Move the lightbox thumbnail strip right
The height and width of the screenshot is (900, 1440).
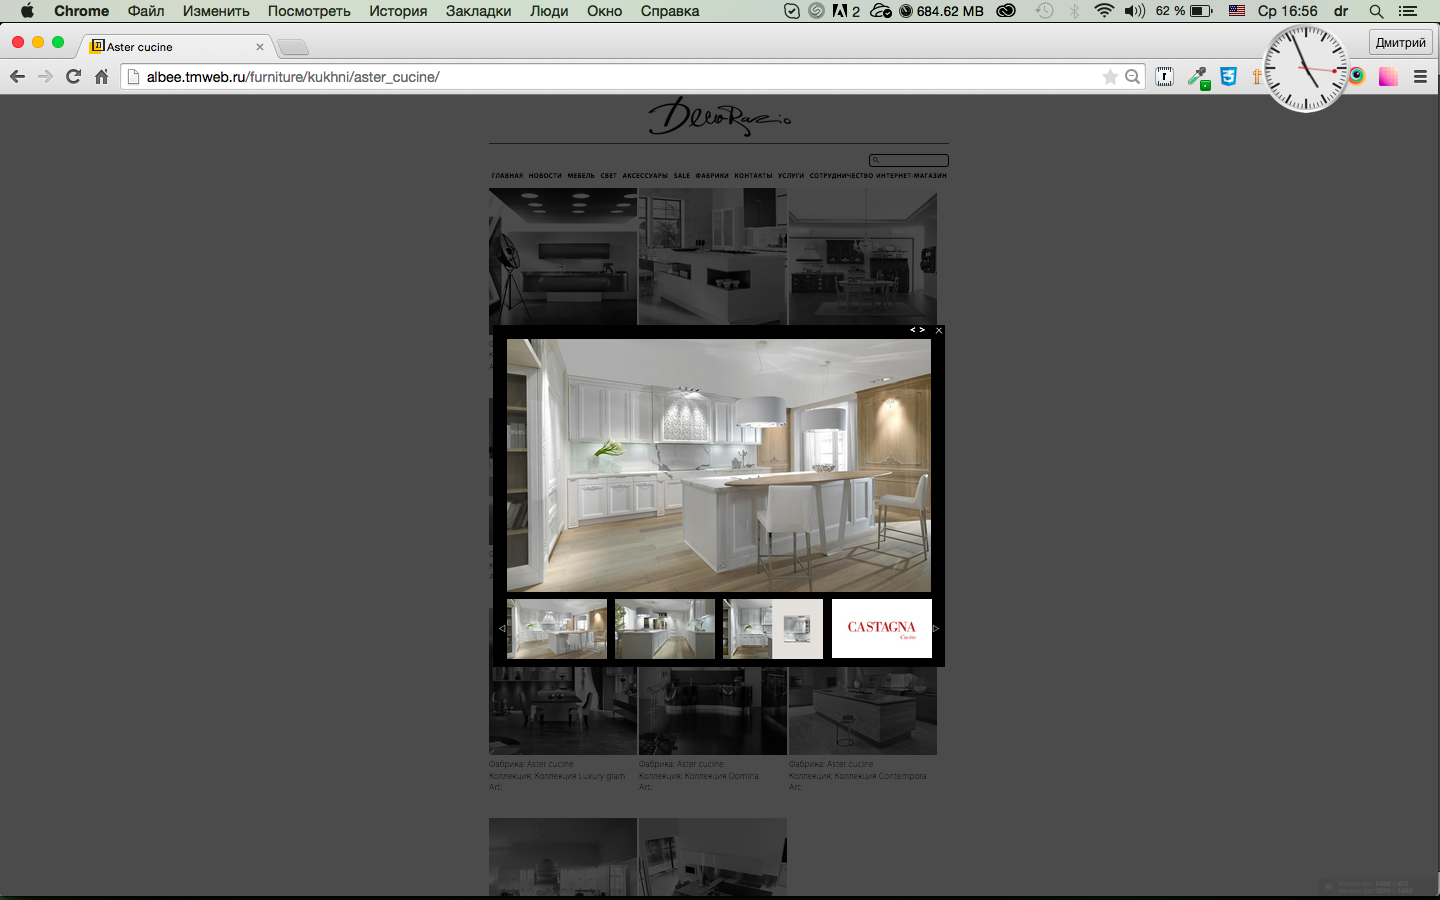pyautogui.click(x=936, y=628)
